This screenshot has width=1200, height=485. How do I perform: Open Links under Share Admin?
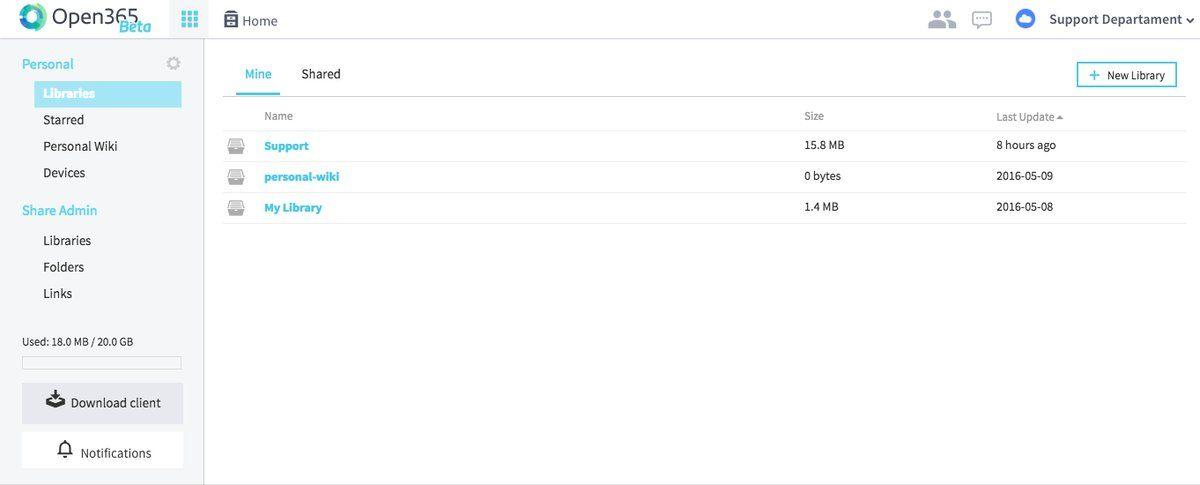58,294
